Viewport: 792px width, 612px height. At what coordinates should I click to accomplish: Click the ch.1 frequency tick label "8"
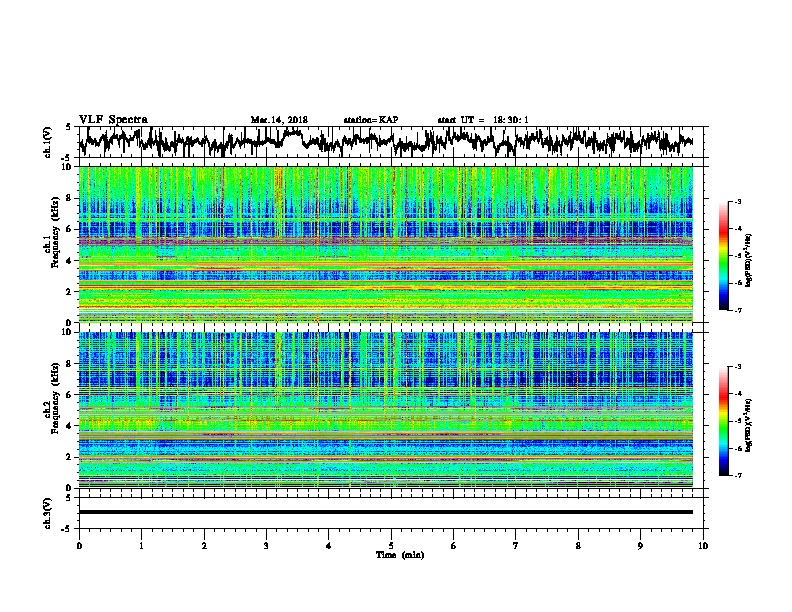coord(70,198)
